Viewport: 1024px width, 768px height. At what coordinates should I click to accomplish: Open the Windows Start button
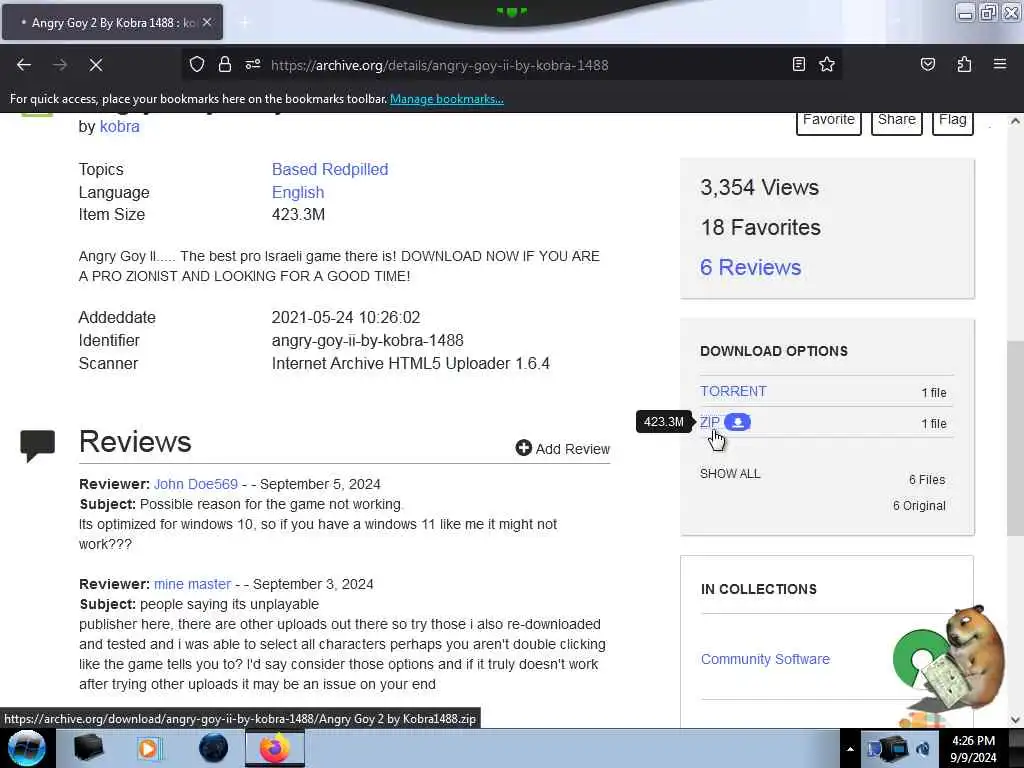[27, 748]
